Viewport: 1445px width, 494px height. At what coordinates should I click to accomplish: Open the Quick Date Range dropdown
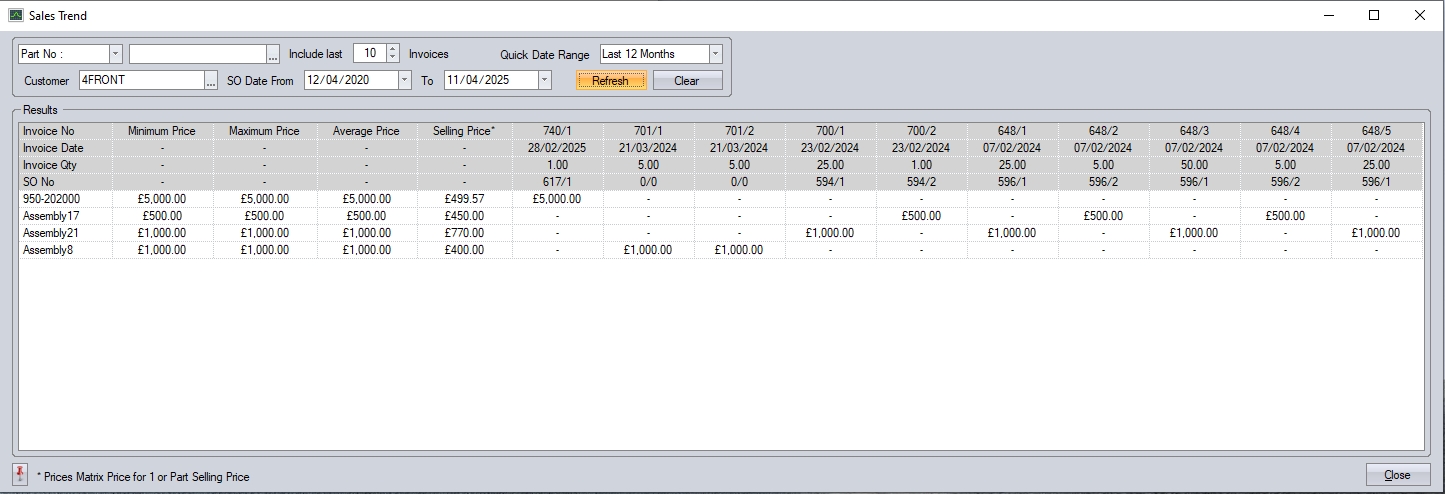point(715,54)
